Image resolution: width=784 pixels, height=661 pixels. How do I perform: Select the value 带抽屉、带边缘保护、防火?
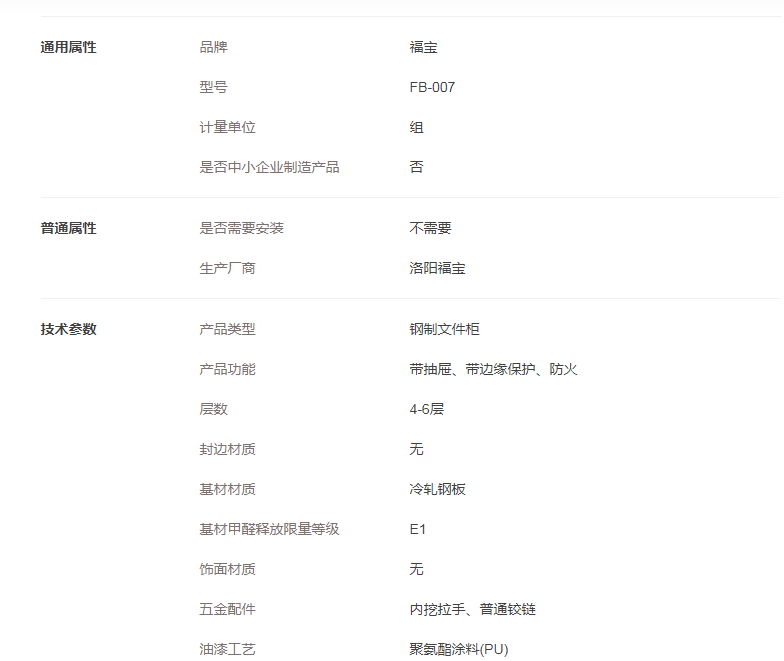point(494,369)
